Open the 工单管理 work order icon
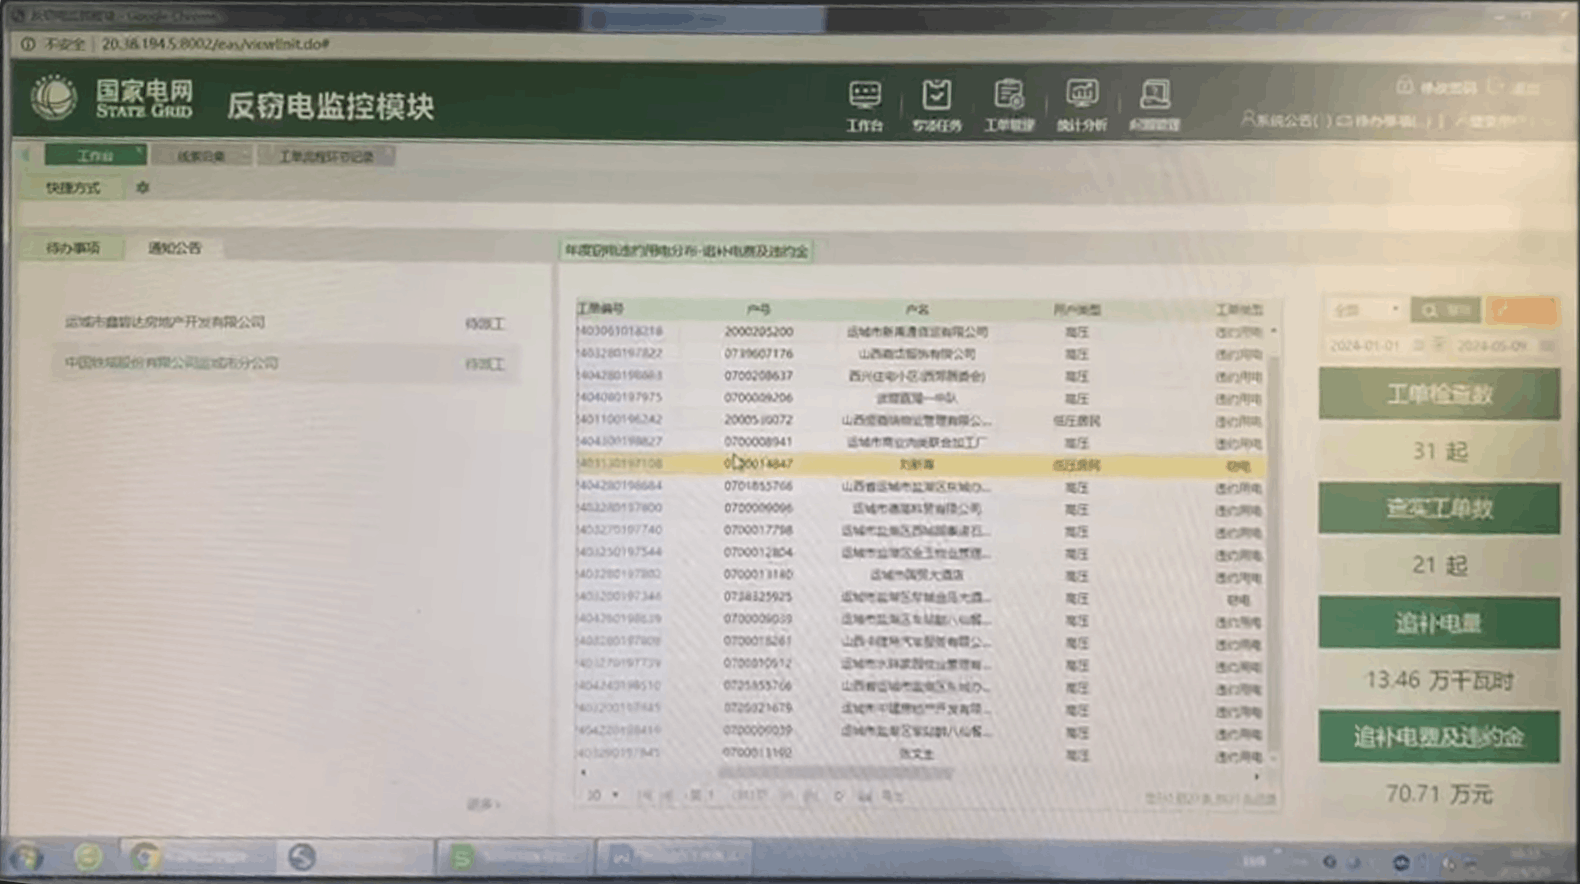1580x884 pixels. [x=1008, y=96]
